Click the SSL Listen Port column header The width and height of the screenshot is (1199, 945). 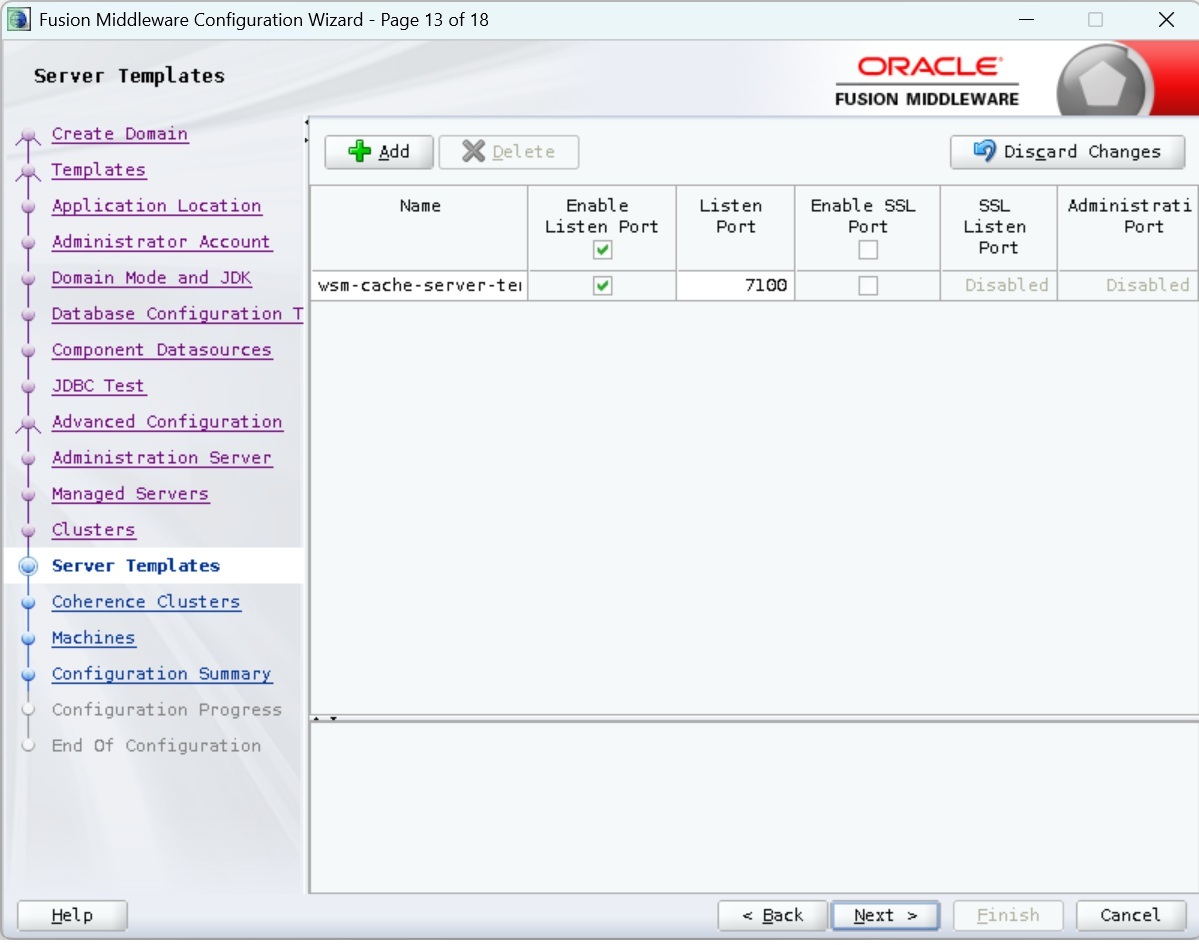click(999, 228)
